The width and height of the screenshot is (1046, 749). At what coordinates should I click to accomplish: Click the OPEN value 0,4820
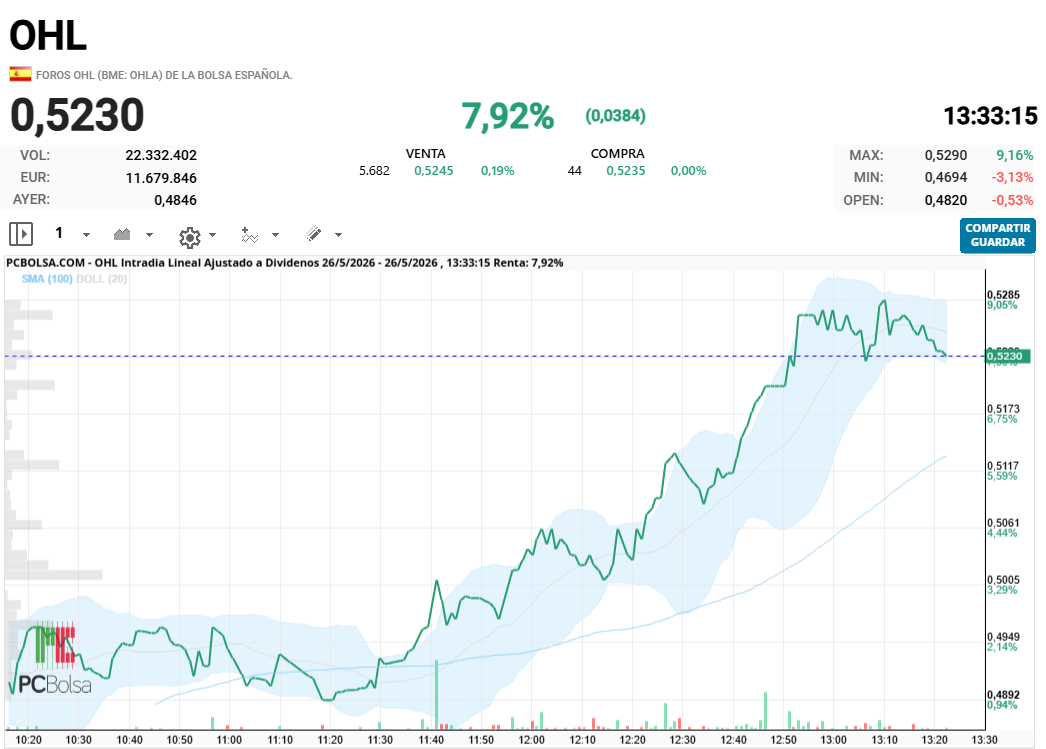946,200
